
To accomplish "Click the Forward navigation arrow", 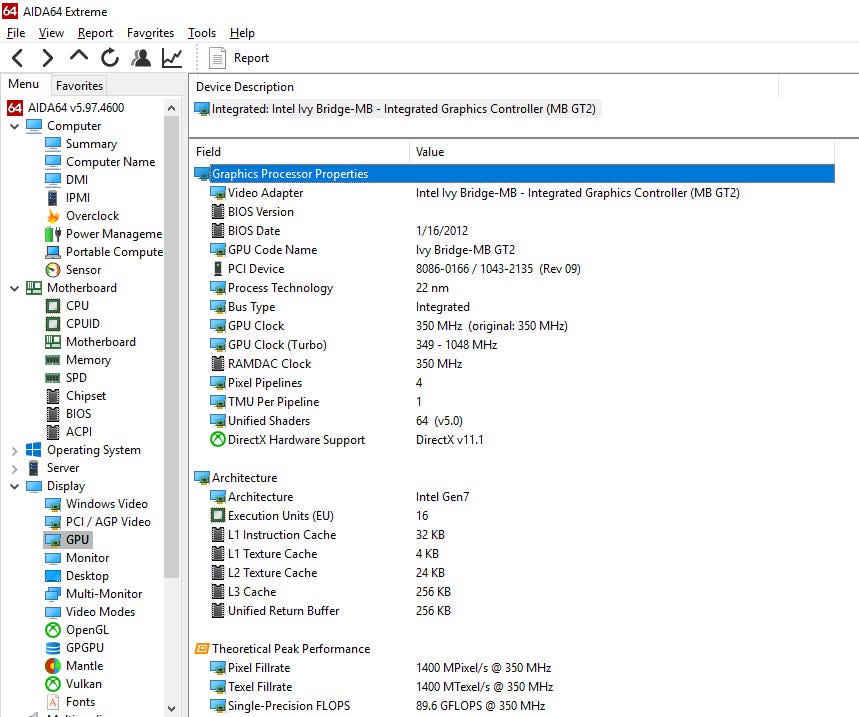I will [47, 58].
